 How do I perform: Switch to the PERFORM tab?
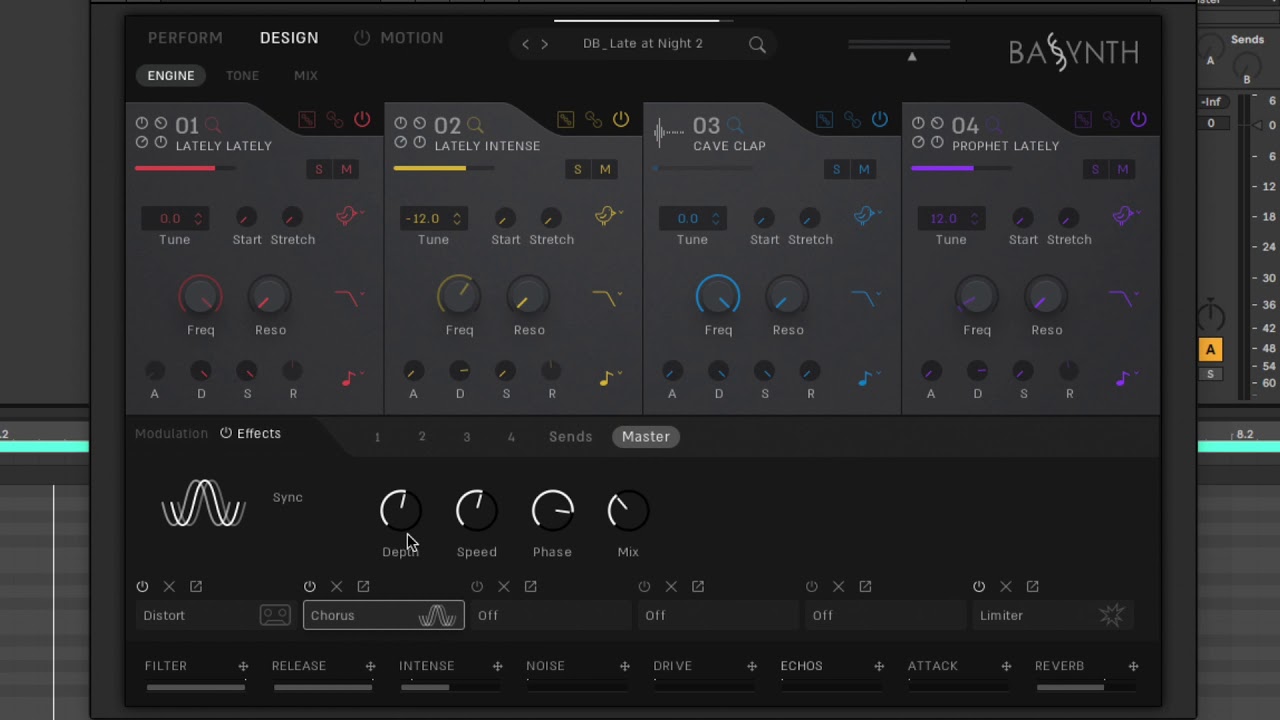pyautogui.click(x=185, y=38)
